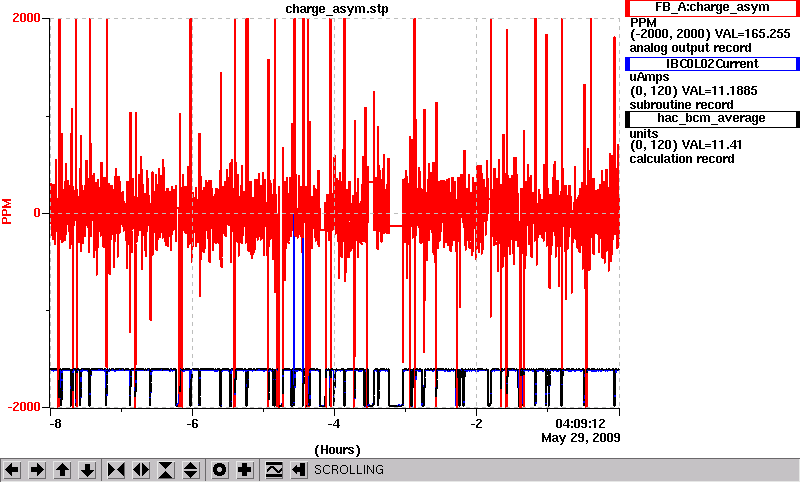Click the plus crosshair button
800x482 pixels.
[245, 470]
